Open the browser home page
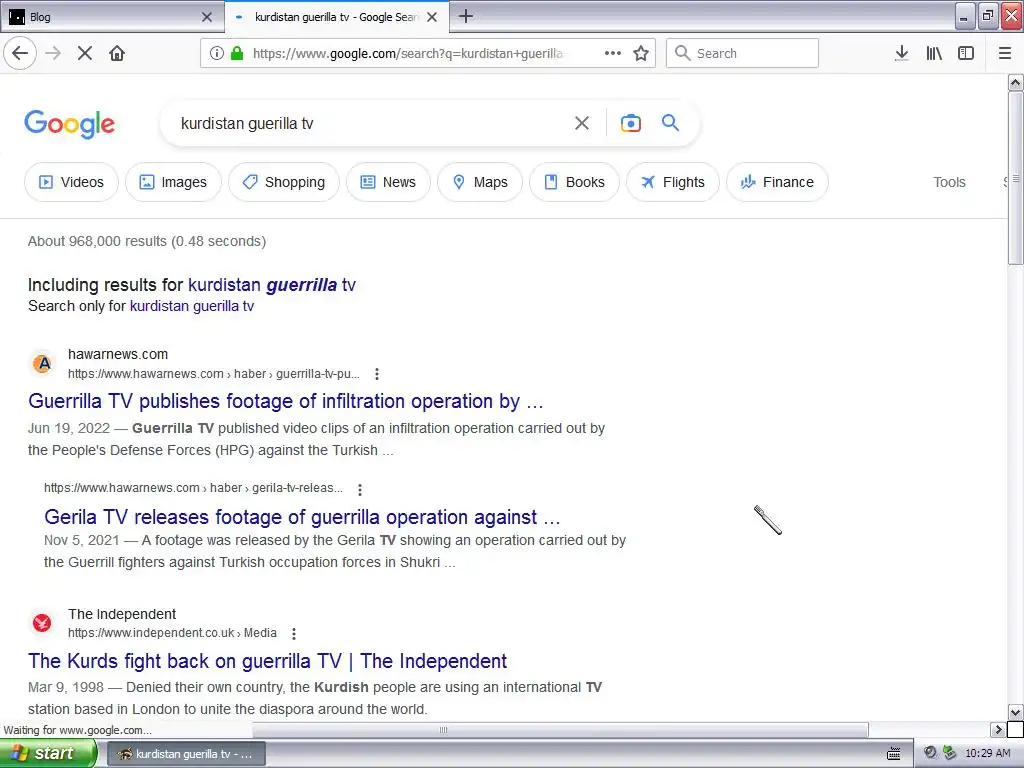The width and height of the screenshot is (1024, 768). (117, 53)
